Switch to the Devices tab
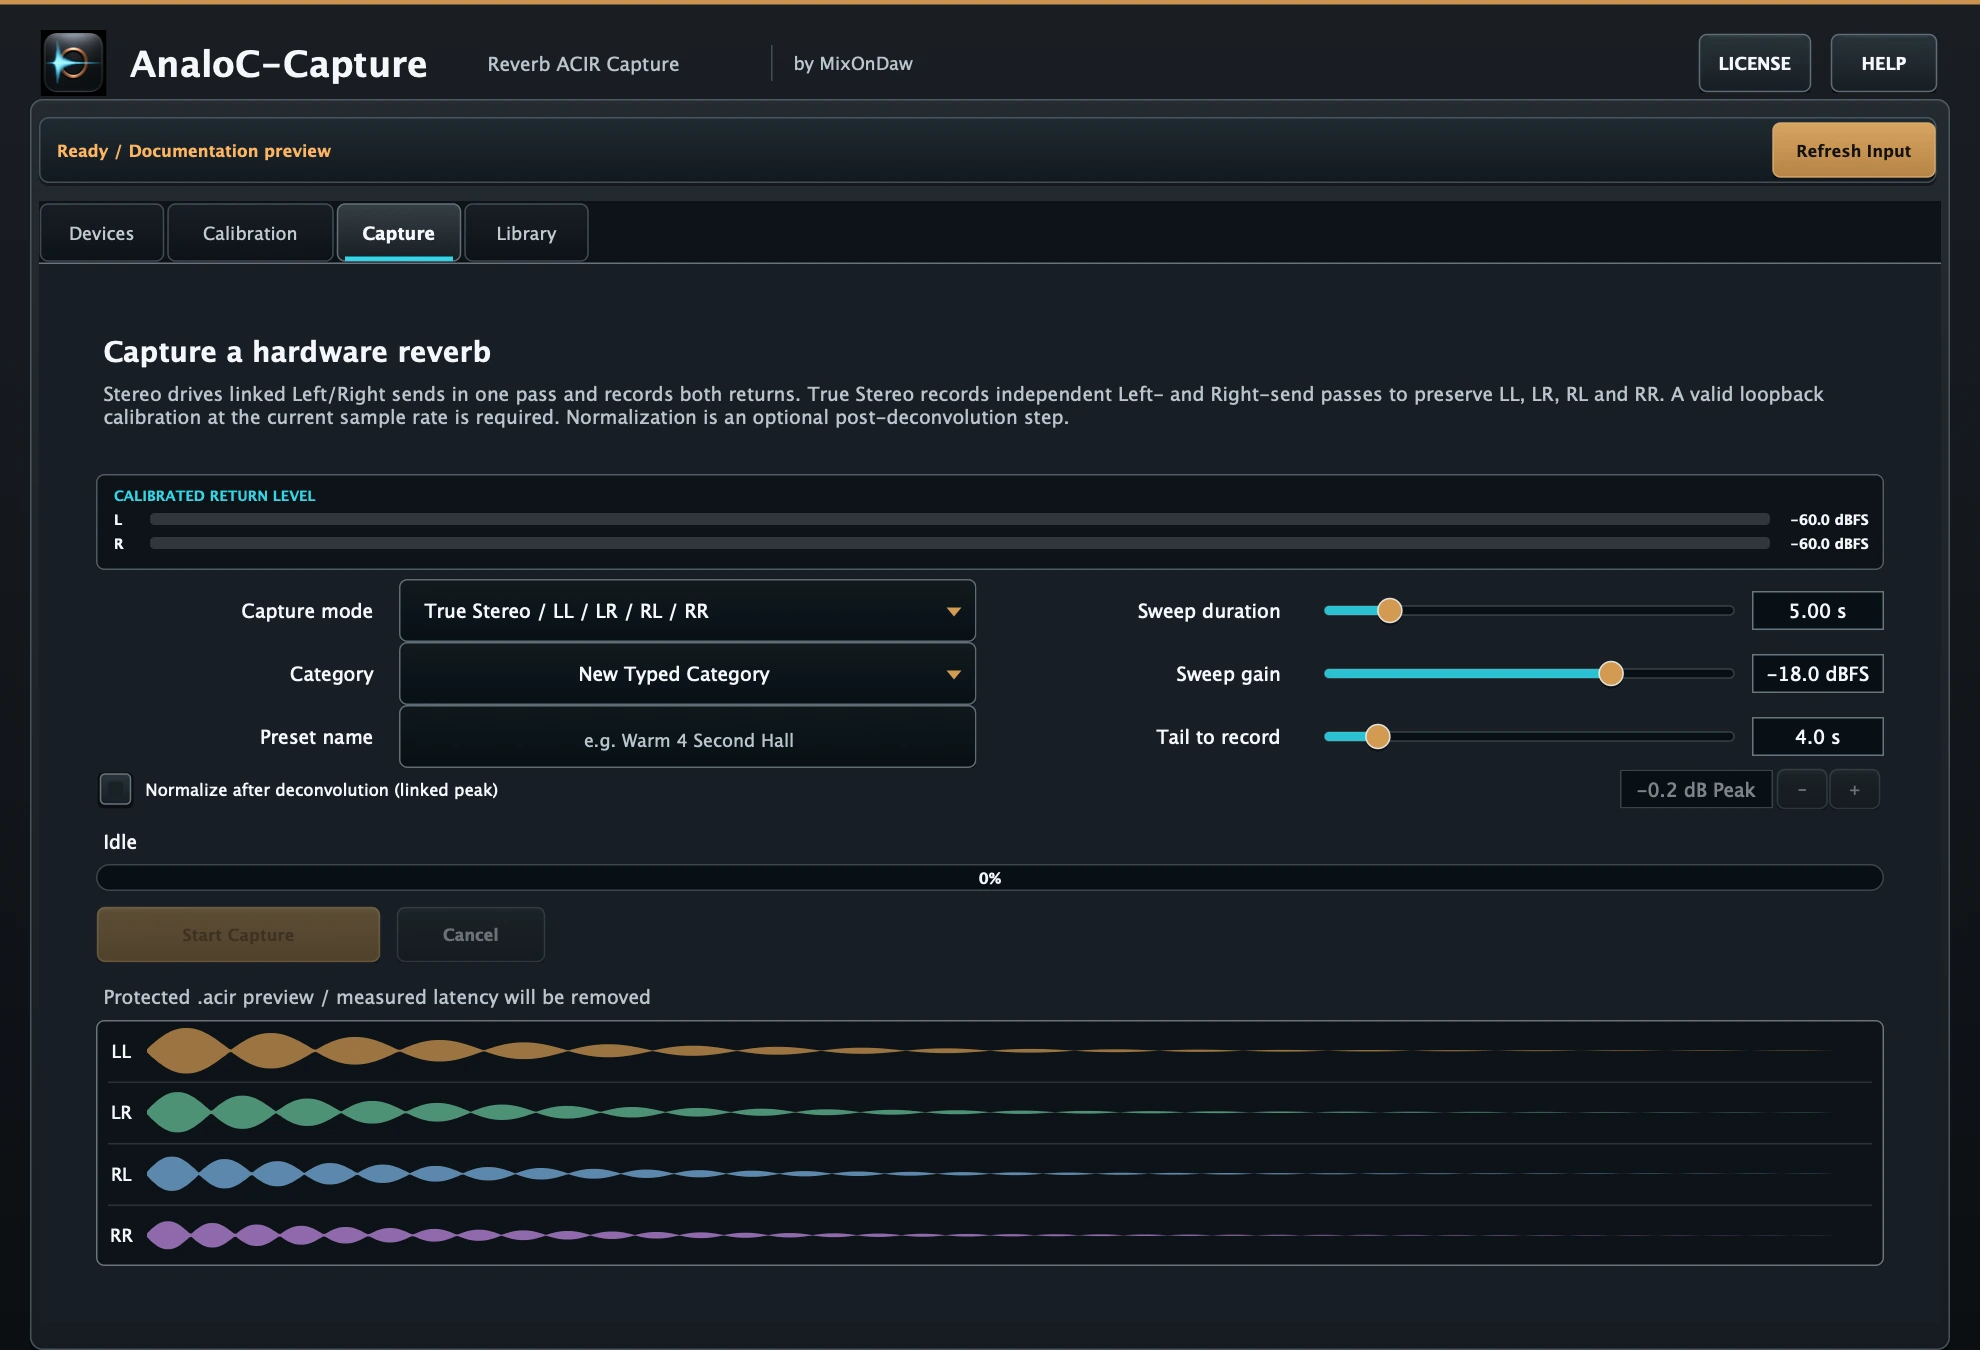 [x=101, y=233]
